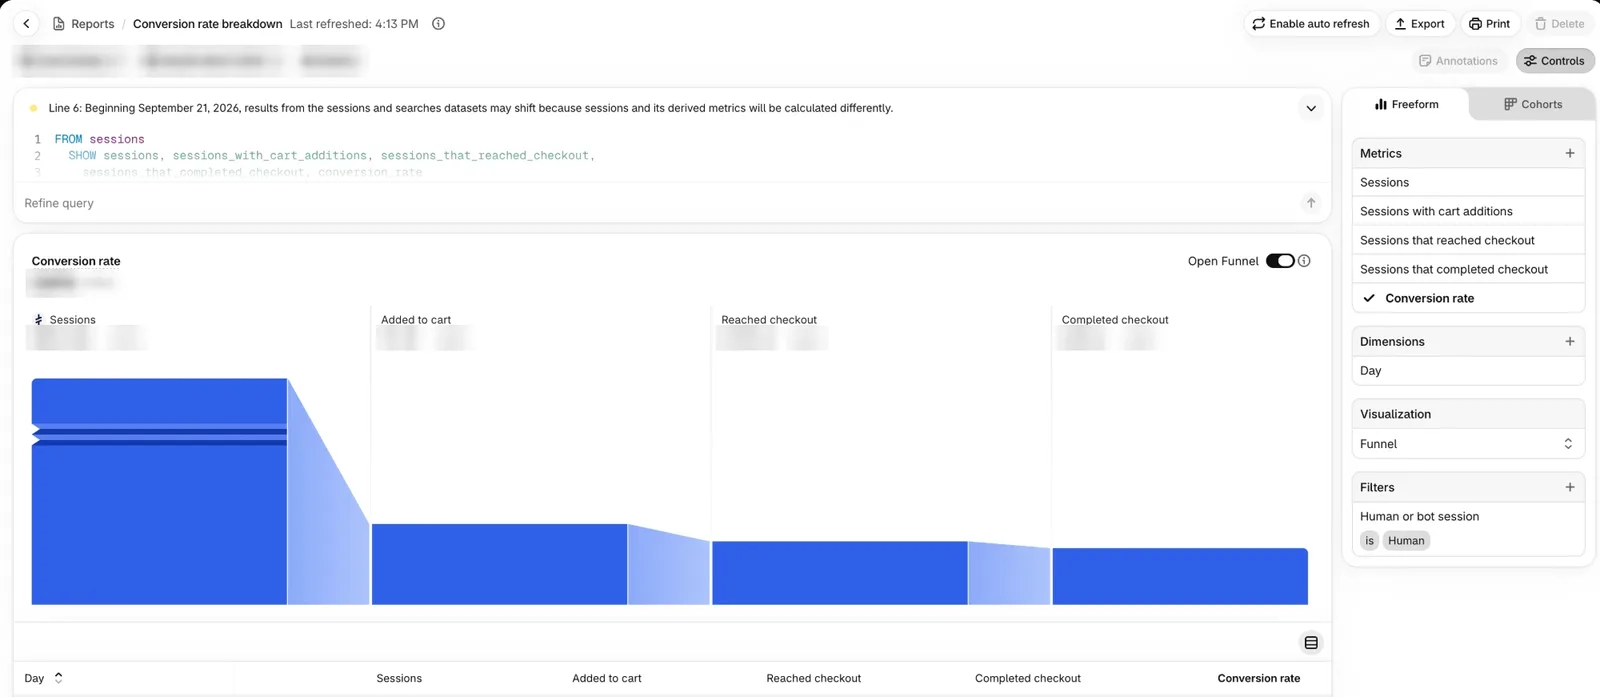Viewport: 1600px width, 697px height.
Task: Click the Added to cart column header
Action: pos(607,678)
